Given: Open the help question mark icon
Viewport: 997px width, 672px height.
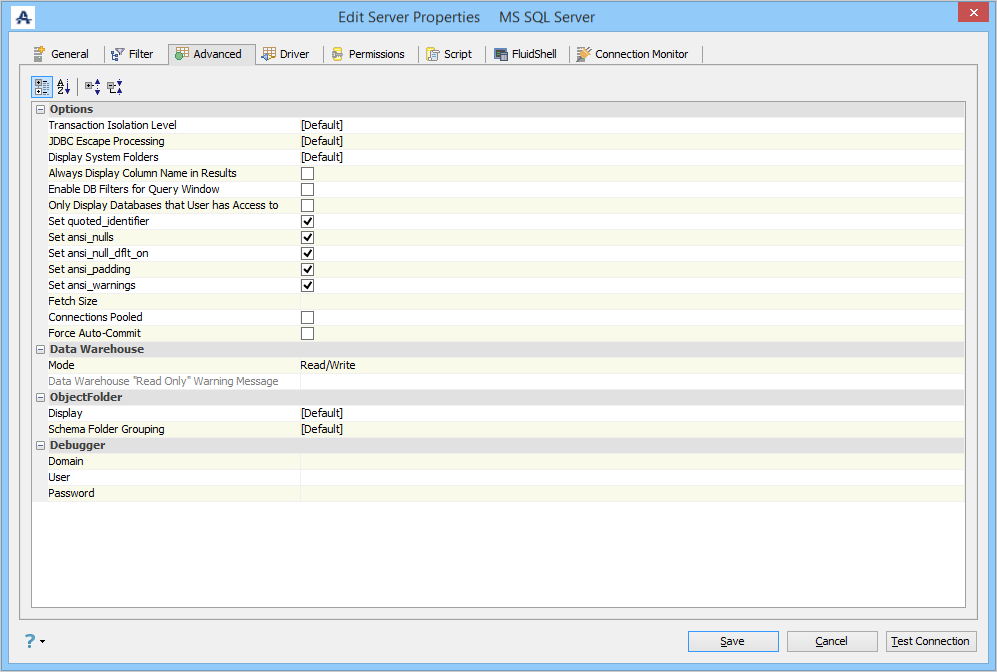Looking at the screenshot, I should click(x=30, y=641).
